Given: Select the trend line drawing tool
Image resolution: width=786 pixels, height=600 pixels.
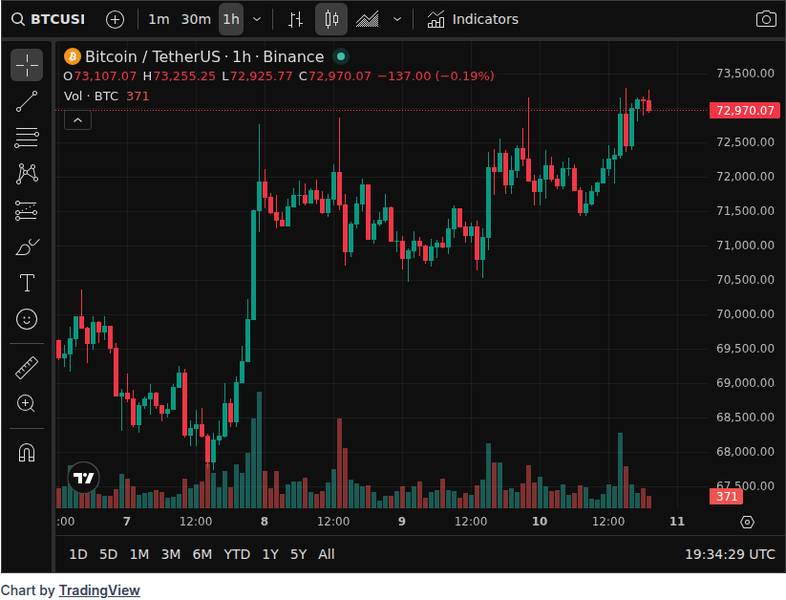Looking at the screenshot, I should tap(27, 101).
